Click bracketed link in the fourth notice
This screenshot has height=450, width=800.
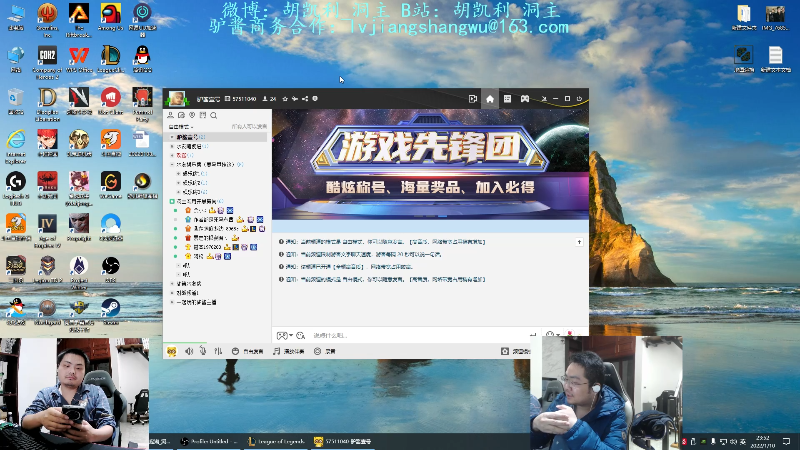click(447, 279)
